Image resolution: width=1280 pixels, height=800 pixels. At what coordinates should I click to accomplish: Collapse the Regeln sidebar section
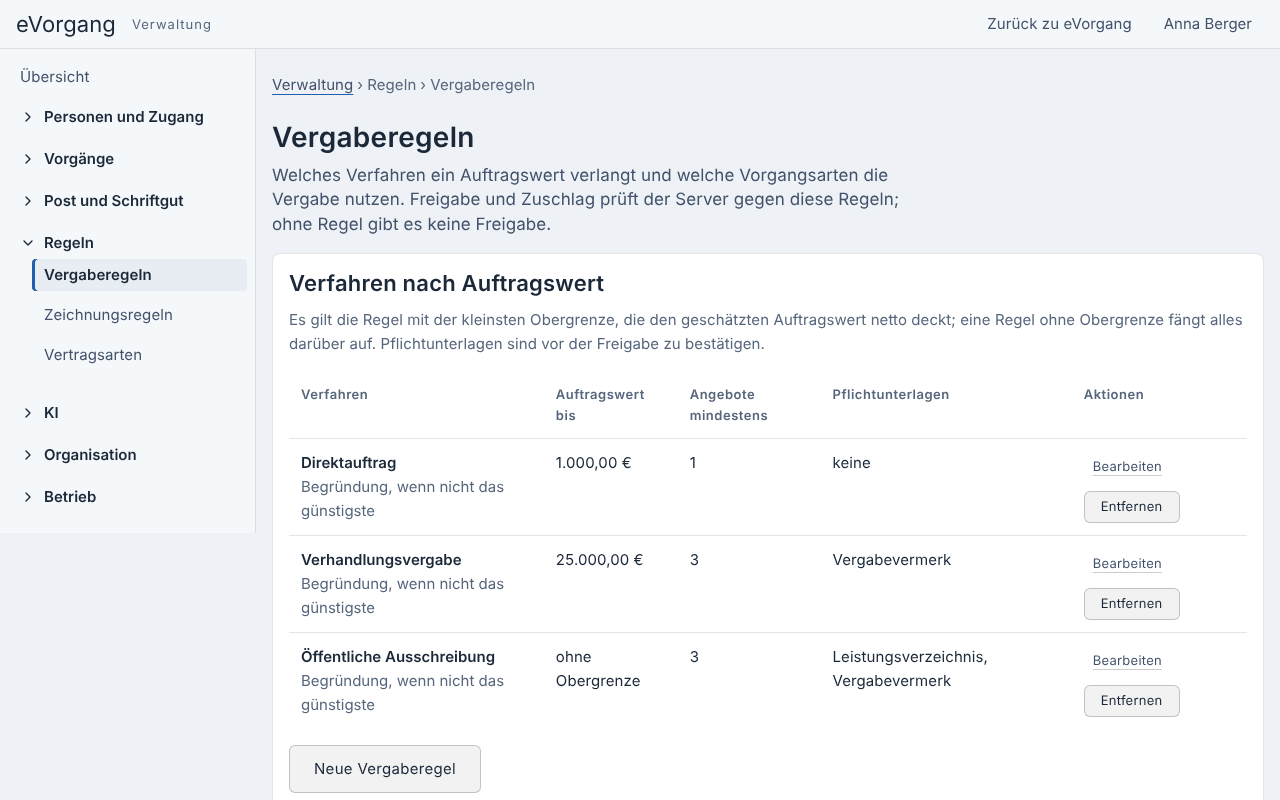pyautogui.click(x=127, y=243)
